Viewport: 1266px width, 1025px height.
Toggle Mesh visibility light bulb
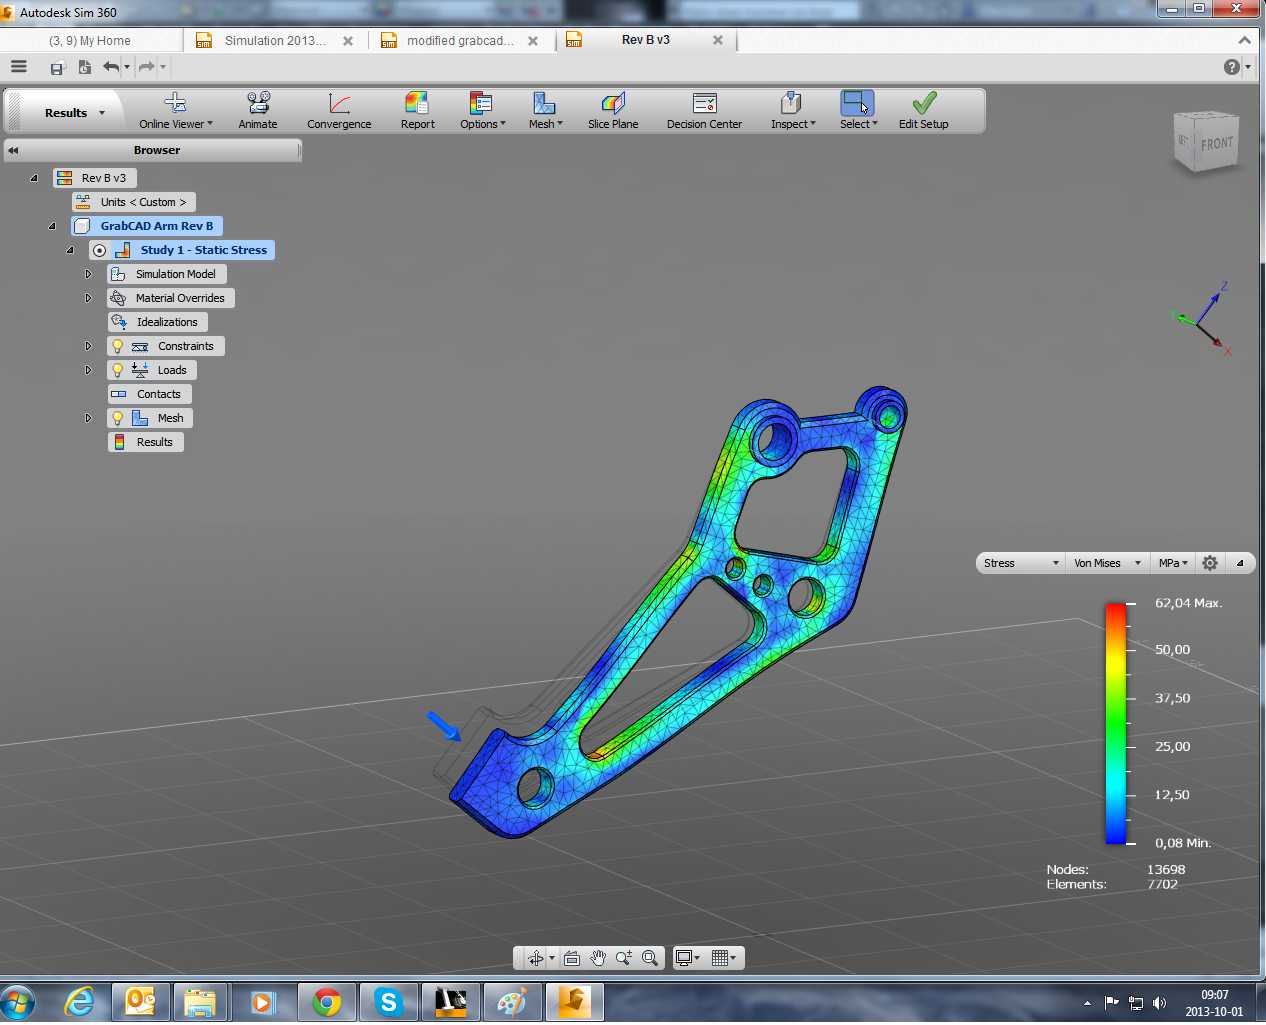tap(117, 418)
